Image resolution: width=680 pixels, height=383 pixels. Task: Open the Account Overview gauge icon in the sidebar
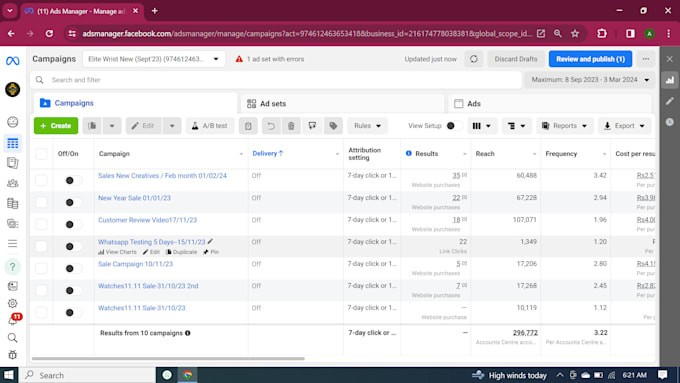tap(13, 122)
